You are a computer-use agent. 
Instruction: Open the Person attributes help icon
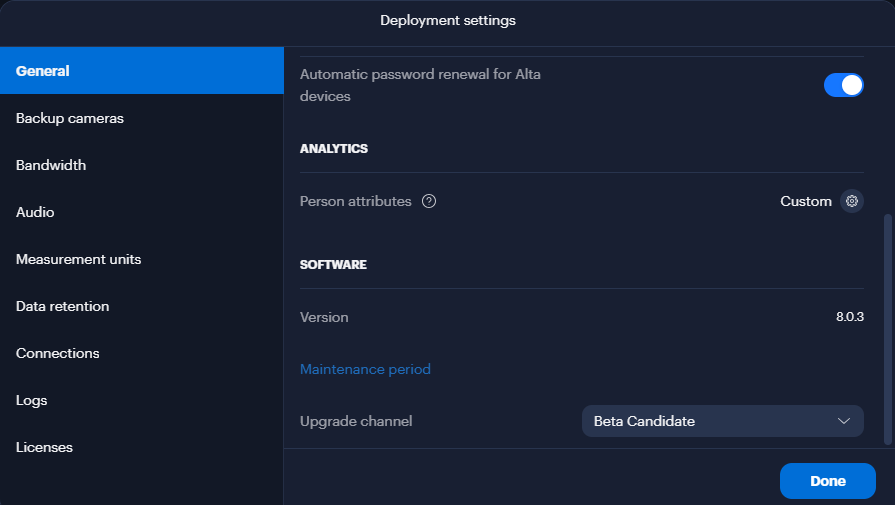(429, 201)
